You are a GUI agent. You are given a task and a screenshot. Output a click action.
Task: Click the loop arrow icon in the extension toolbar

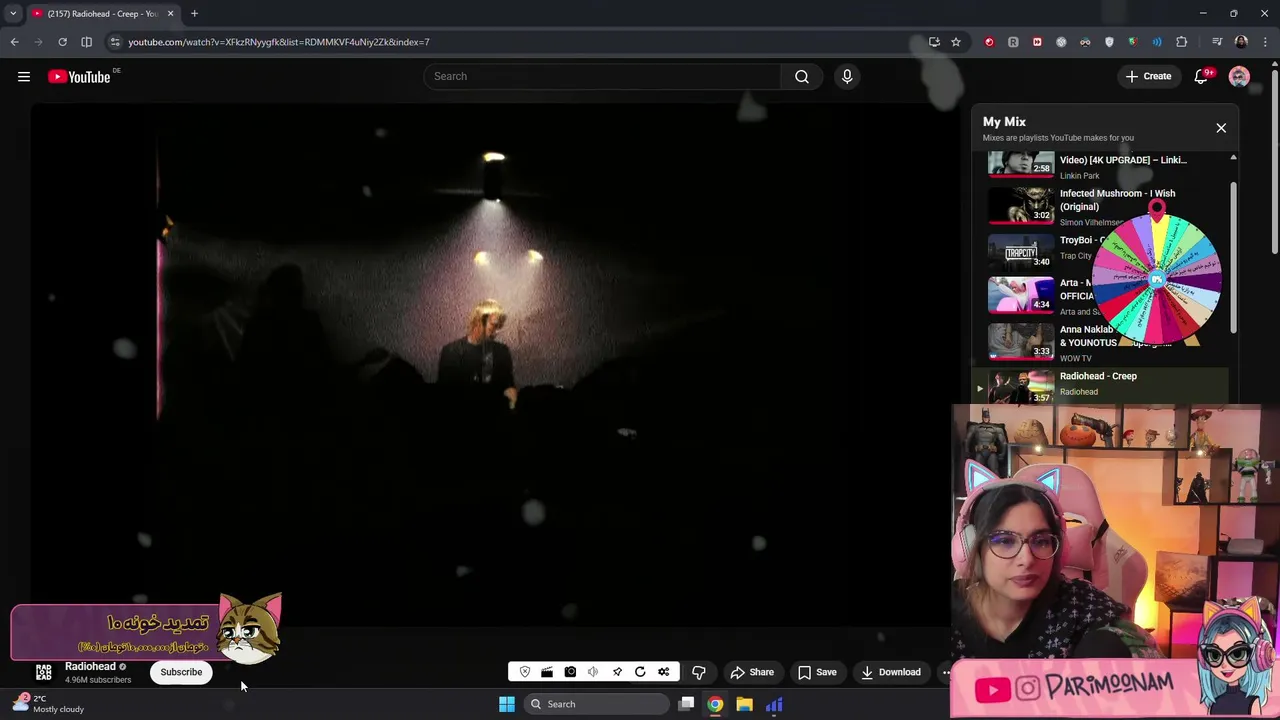[x=640, y=672]
